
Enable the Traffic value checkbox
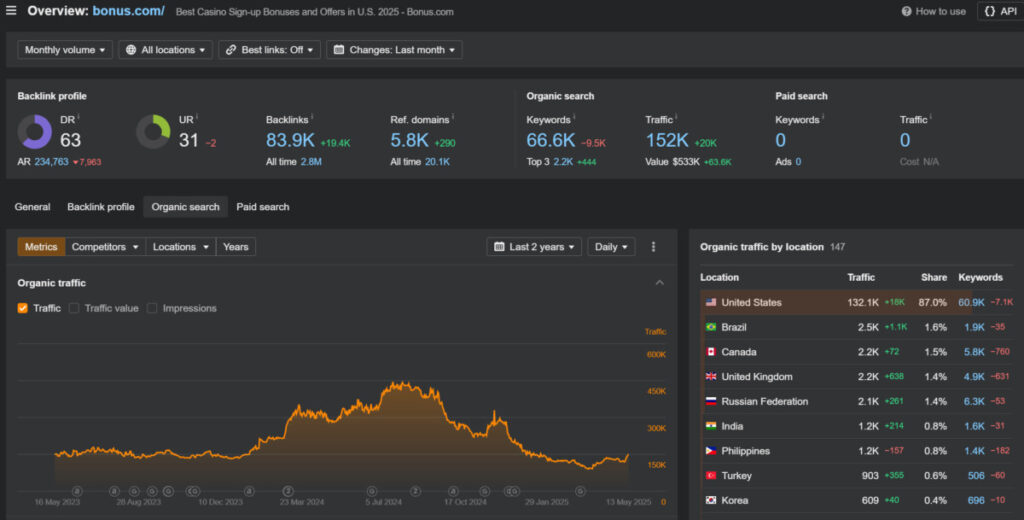tap(74, 308)
